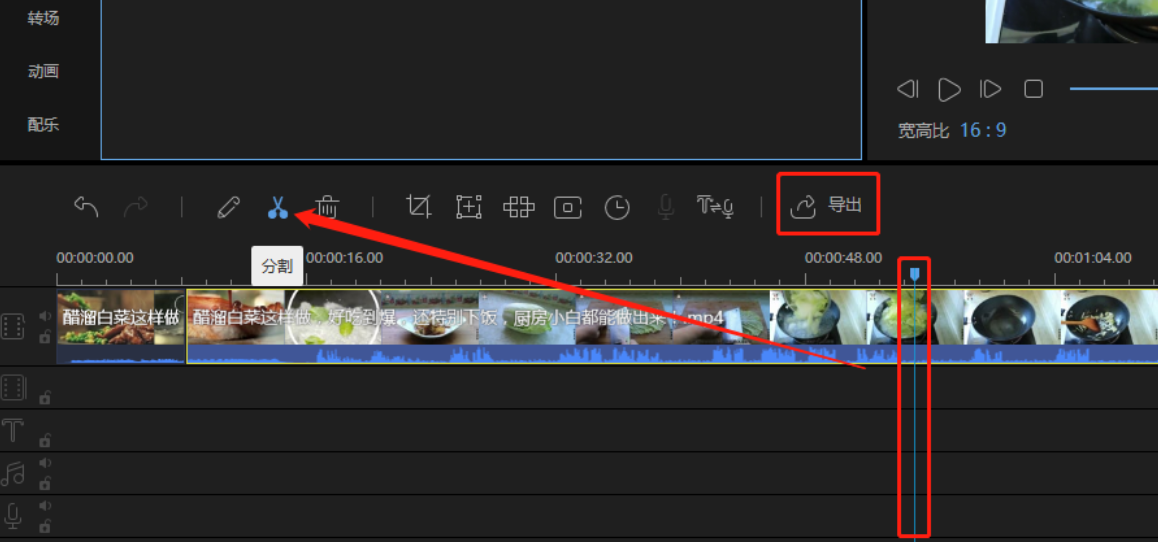Click the voice recording microphone icon
The image size is (1158, 542).
click(665, 207)
